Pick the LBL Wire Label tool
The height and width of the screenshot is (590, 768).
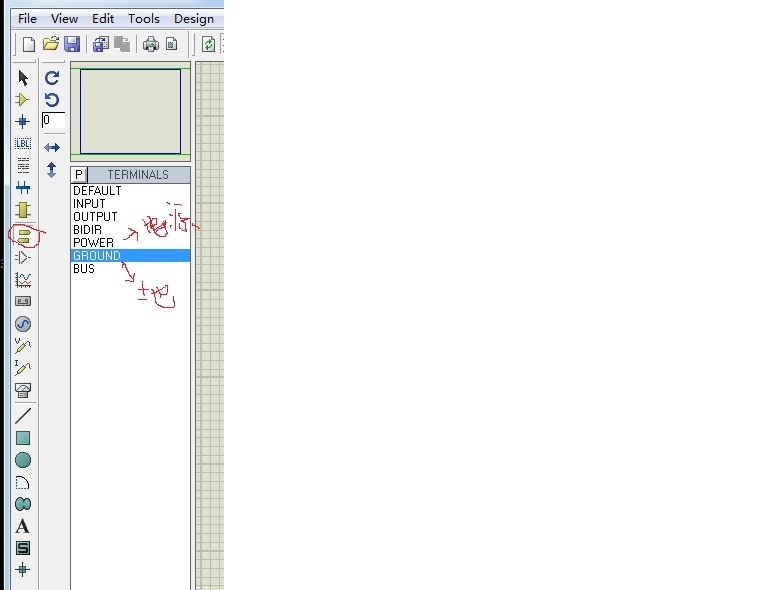(23, 143)
